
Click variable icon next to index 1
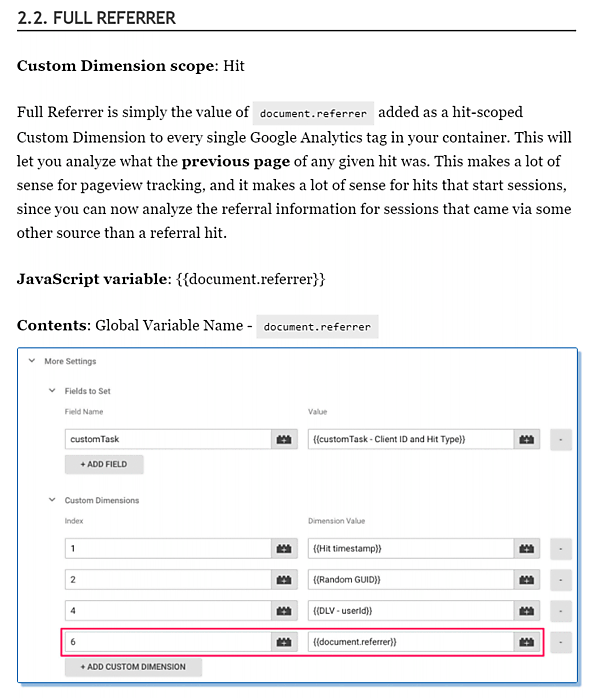[284, 548]
